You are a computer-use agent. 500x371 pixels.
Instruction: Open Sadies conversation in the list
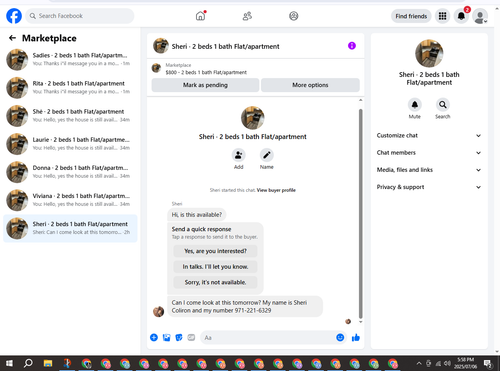coord(70,59)
